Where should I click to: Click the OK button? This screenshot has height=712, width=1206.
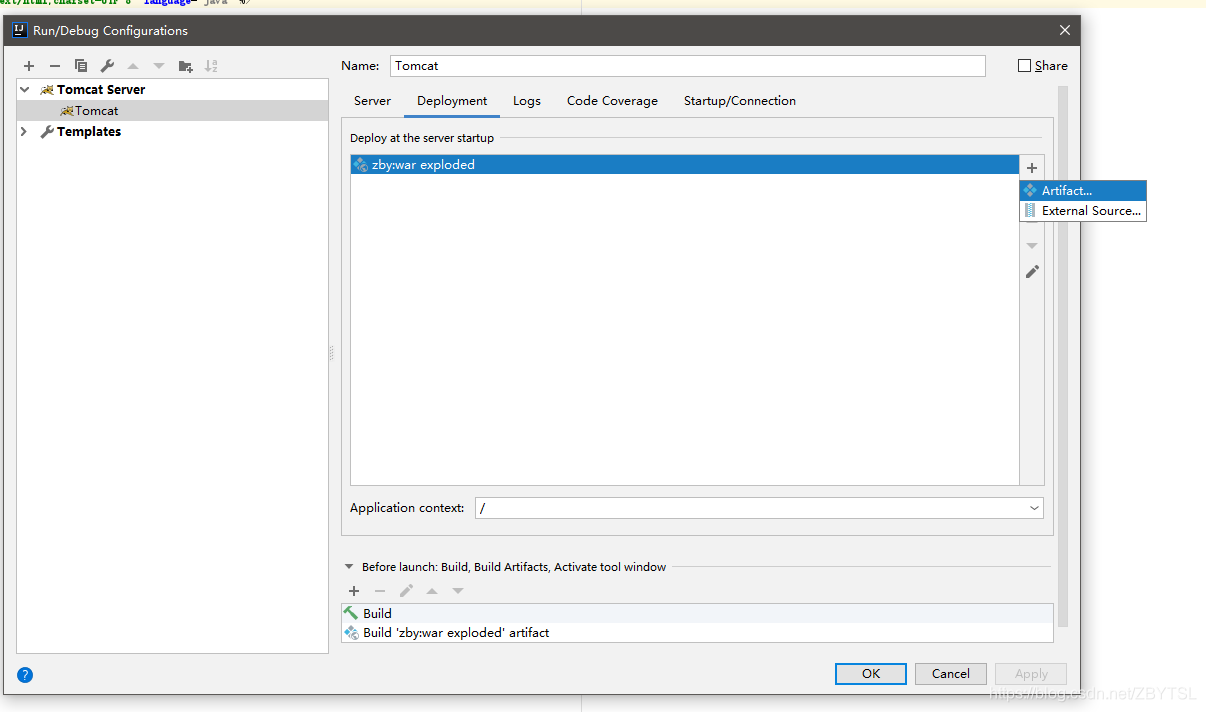click(871, 674)
